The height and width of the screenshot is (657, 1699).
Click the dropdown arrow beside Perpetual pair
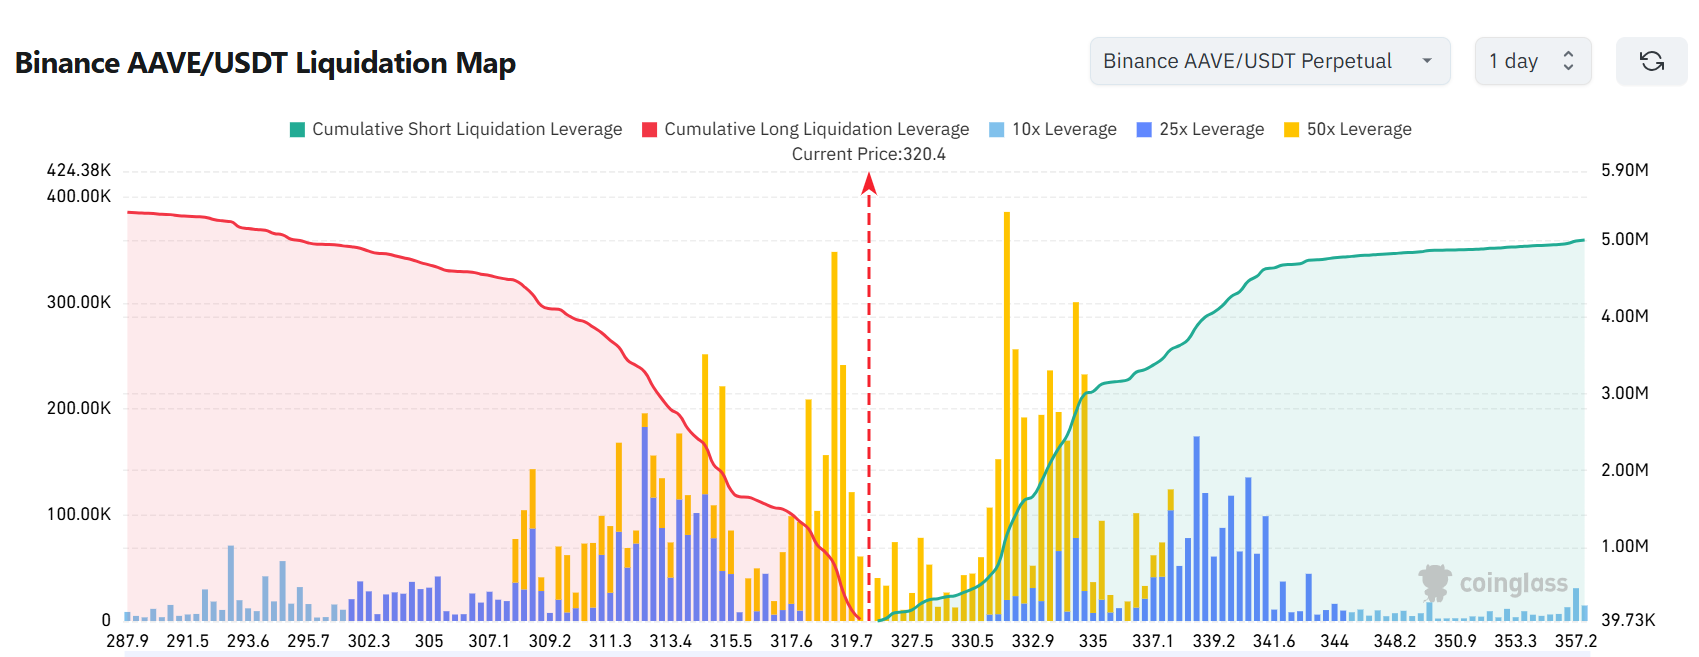click(1426, 61)
